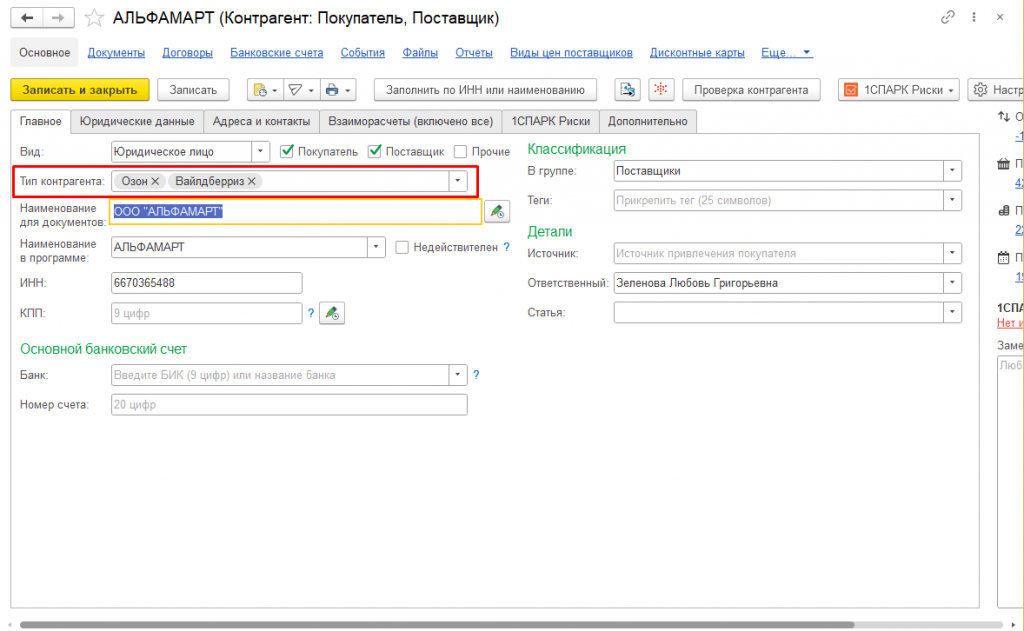The height and width of the screenshot is (631, 1024).
Task: Click the calendar icon in right panel
Action: 1004,257
